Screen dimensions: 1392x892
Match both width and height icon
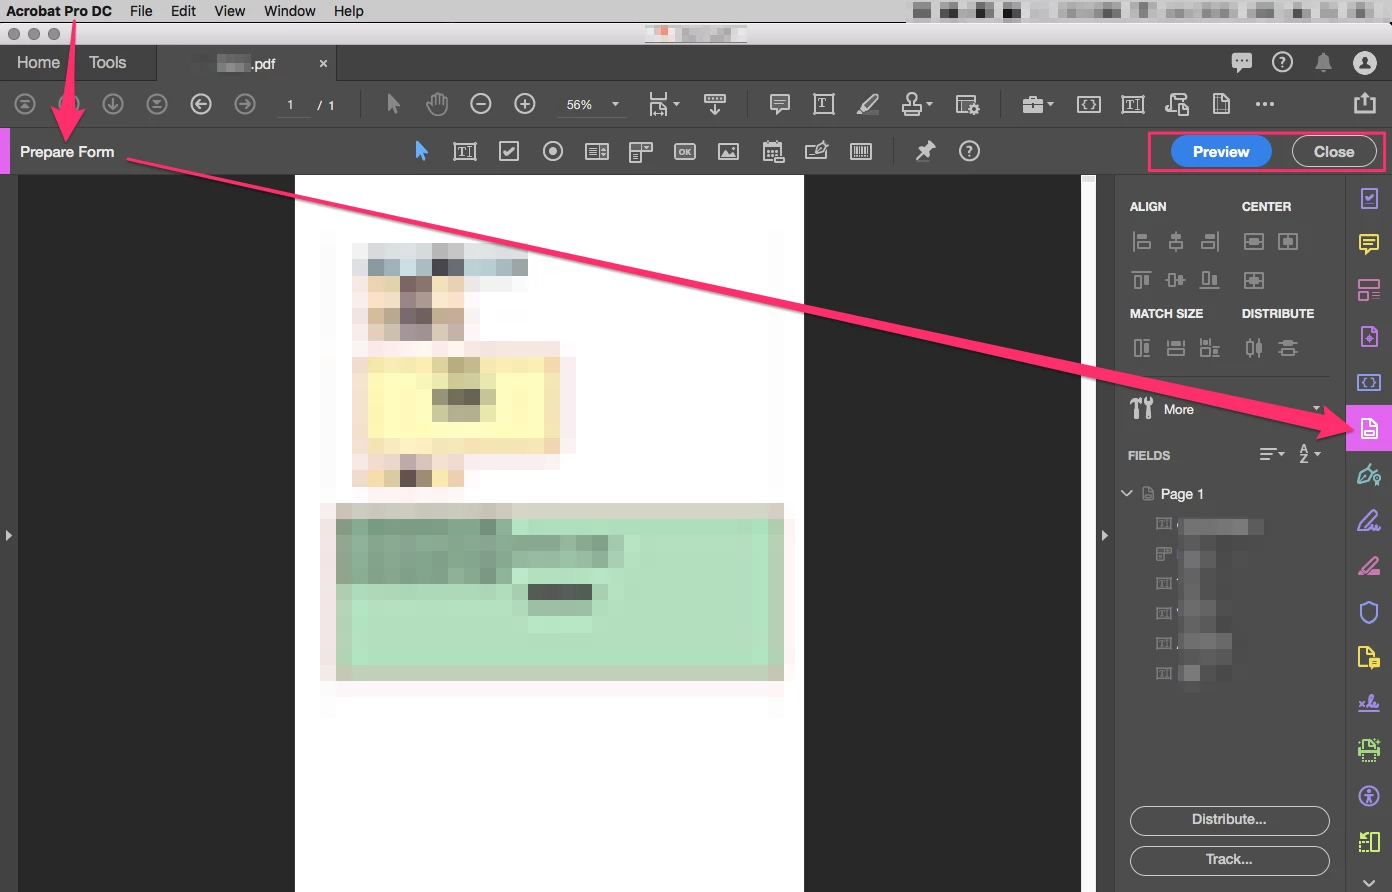click(1210, 348)
